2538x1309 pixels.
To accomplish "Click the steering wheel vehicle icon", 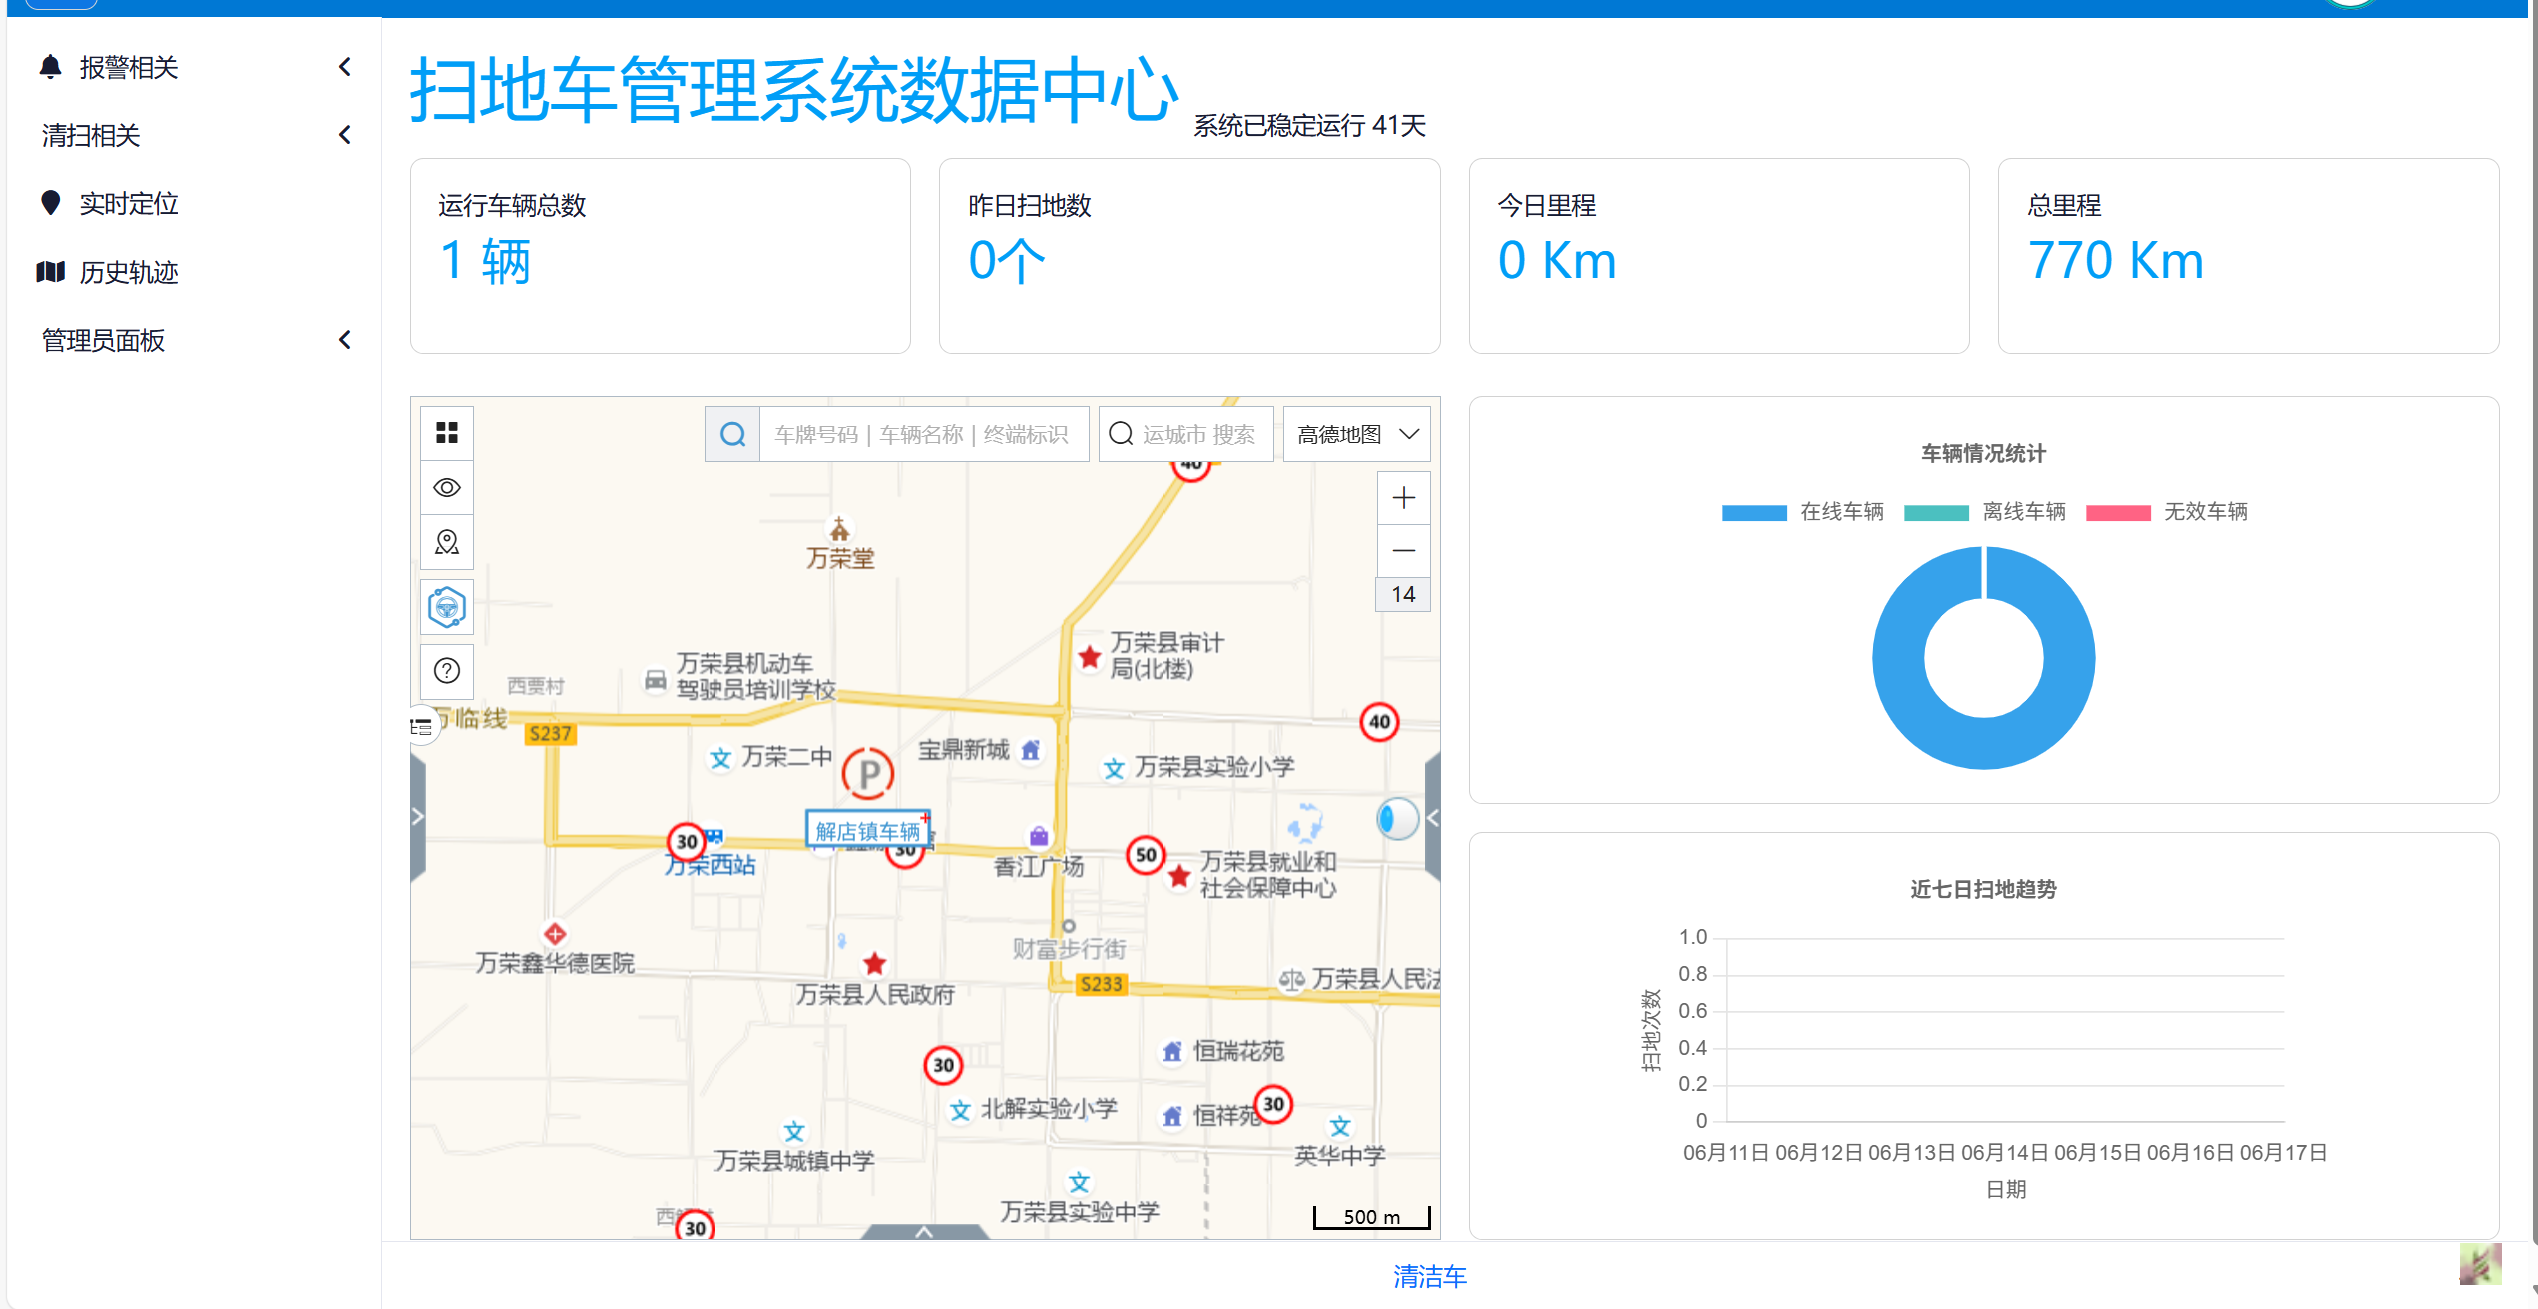I will coord(447,607).
